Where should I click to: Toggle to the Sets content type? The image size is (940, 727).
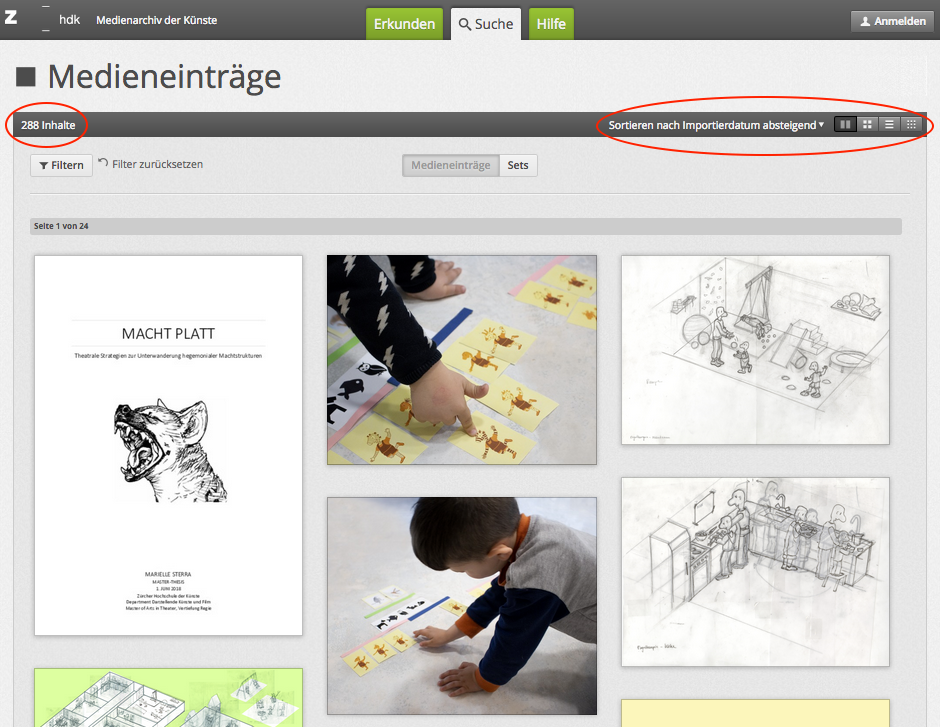point(518,165)
